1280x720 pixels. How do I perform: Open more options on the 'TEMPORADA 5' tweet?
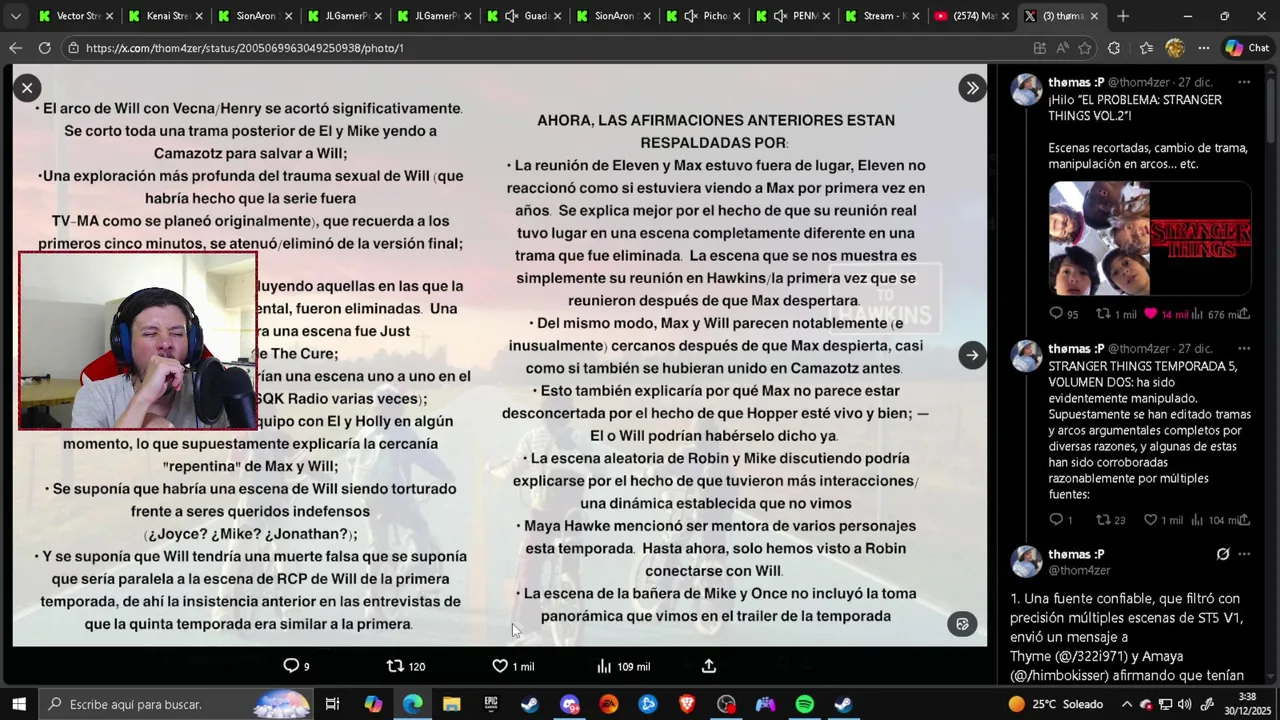(x=1244, y=348)
